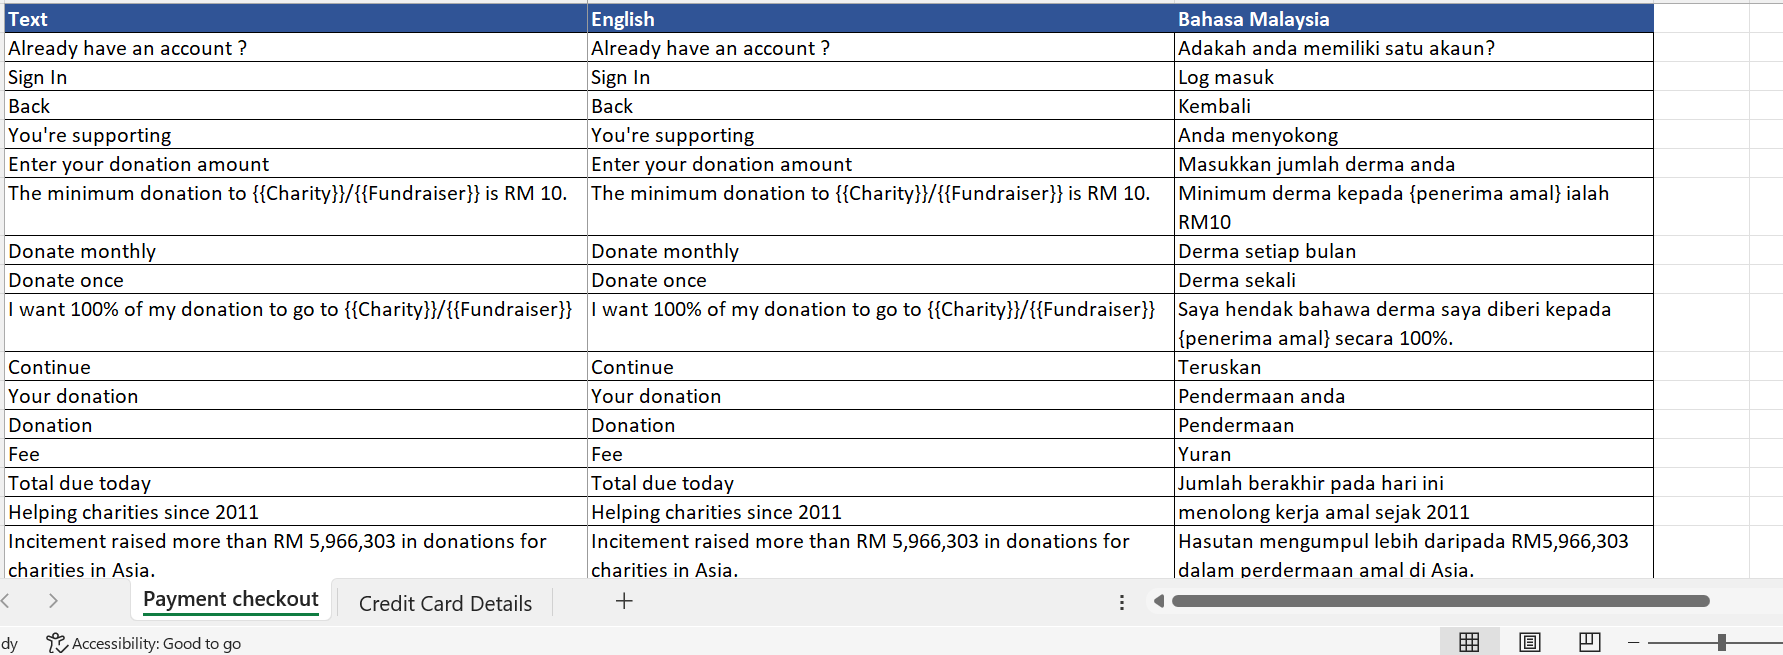Click the 'Log masuk' translation cell

1413,77
